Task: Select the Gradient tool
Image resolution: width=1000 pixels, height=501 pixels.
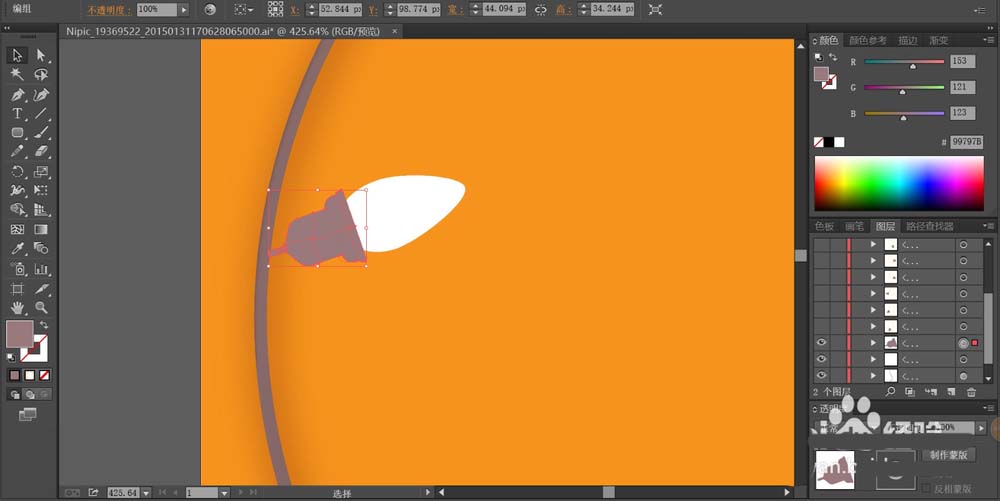Action: click(x=41, y=229)
